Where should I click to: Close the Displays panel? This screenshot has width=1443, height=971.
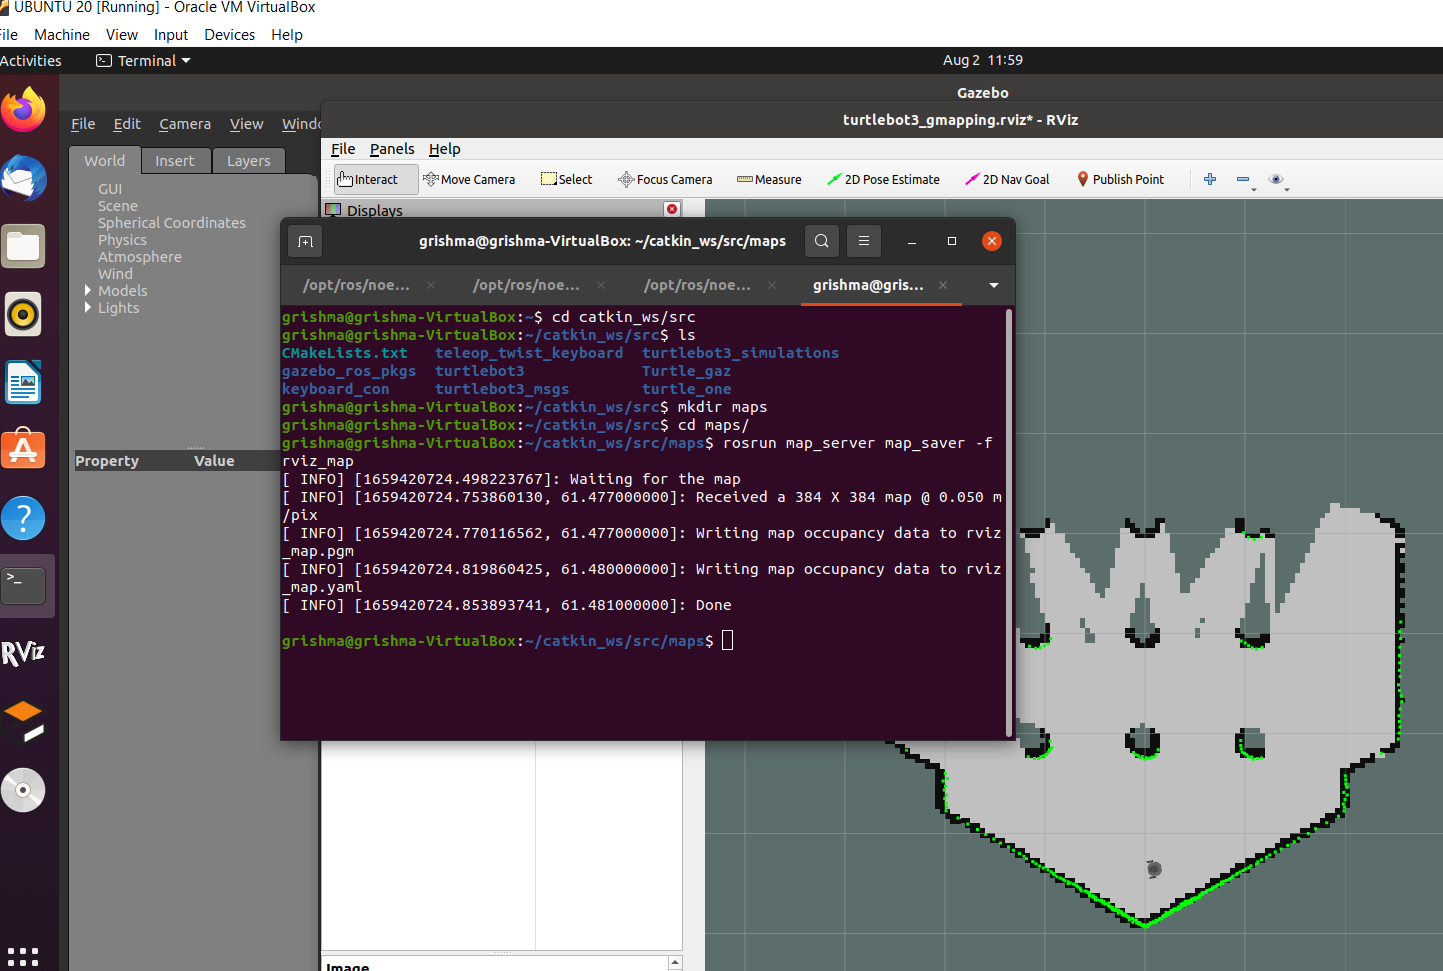point(672,209)
